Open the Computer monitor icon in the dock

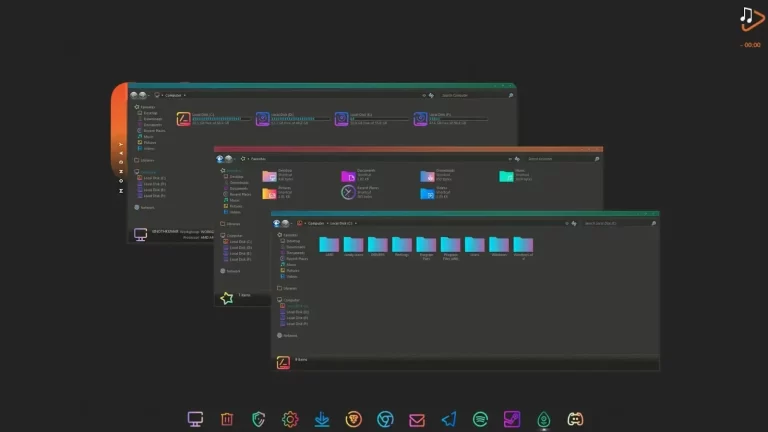195,419
